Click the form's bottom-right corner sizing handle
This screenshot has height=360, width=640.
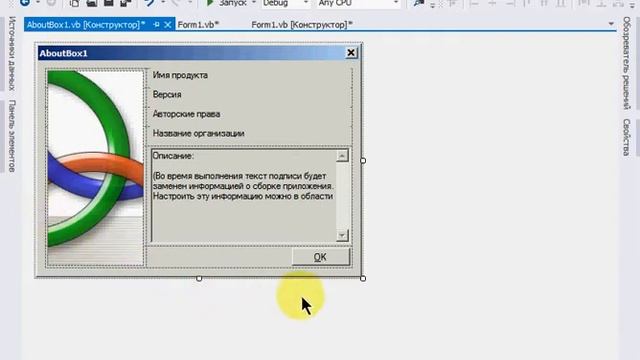click(x=363, y=278)
